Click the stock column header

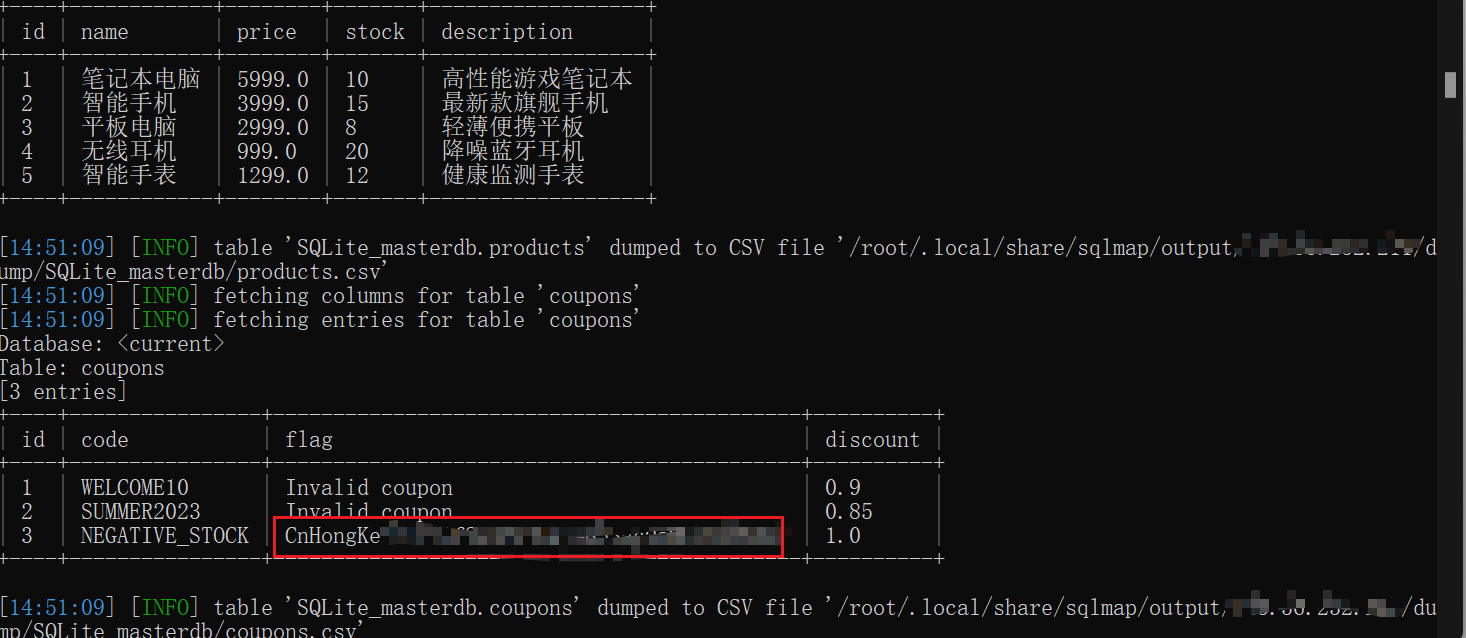click(375, 32)
